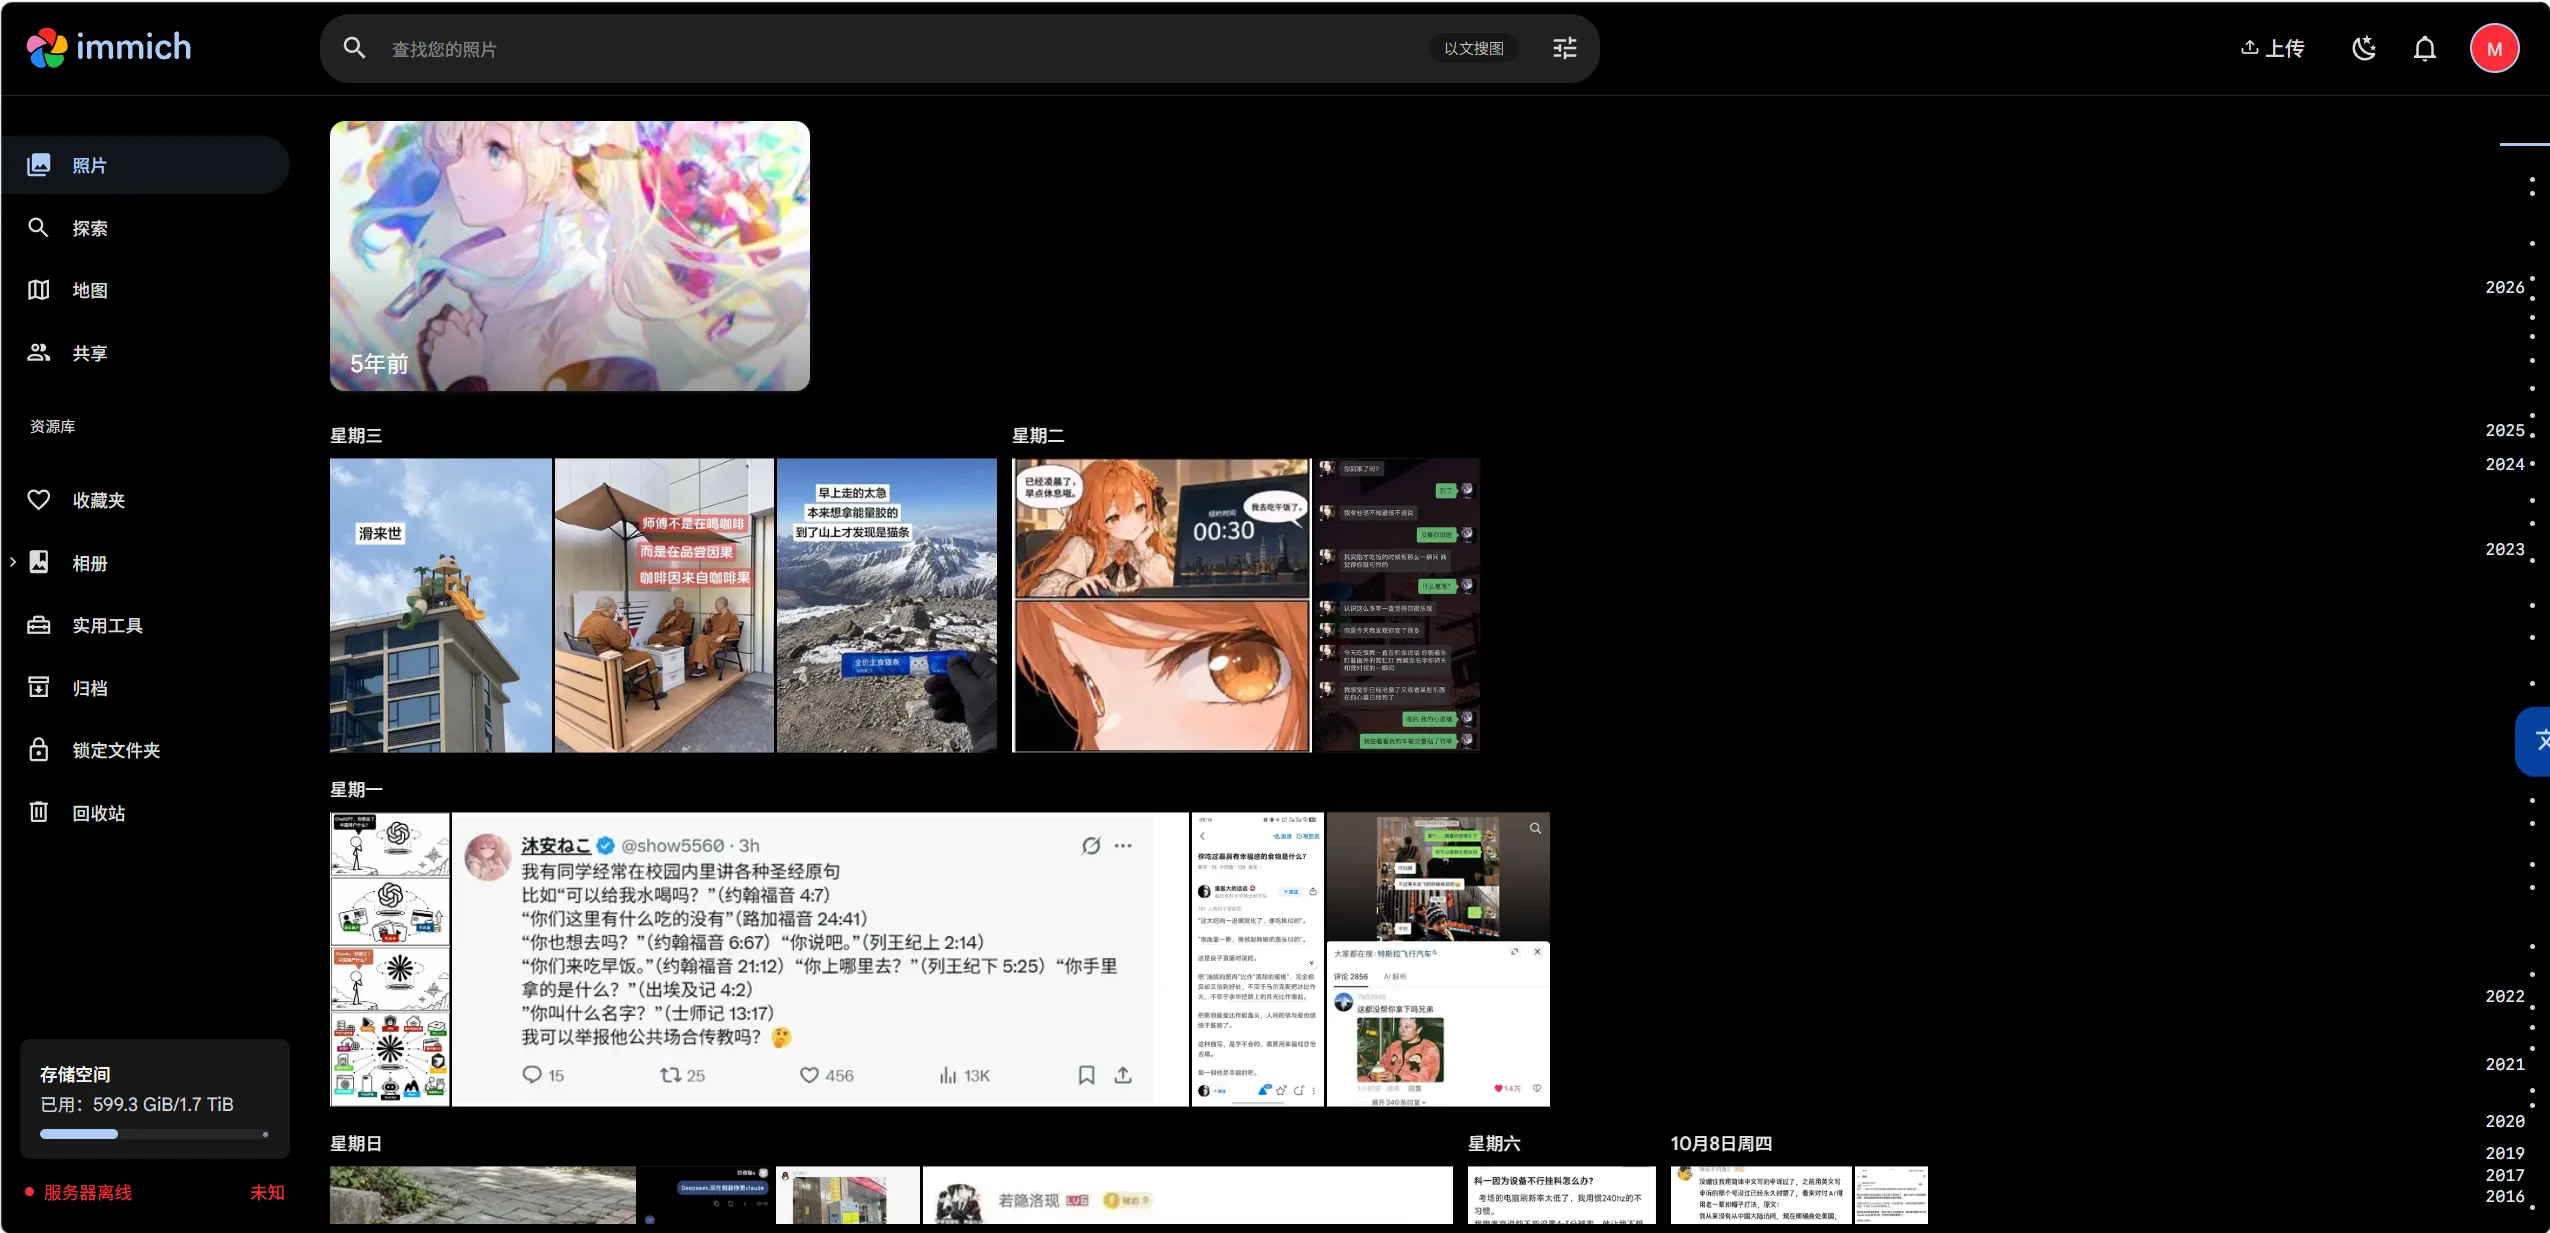This screenshot has width=2550, height=1233.
Task: Click the Albums (相册) picture icon
Action: point(39,562)
